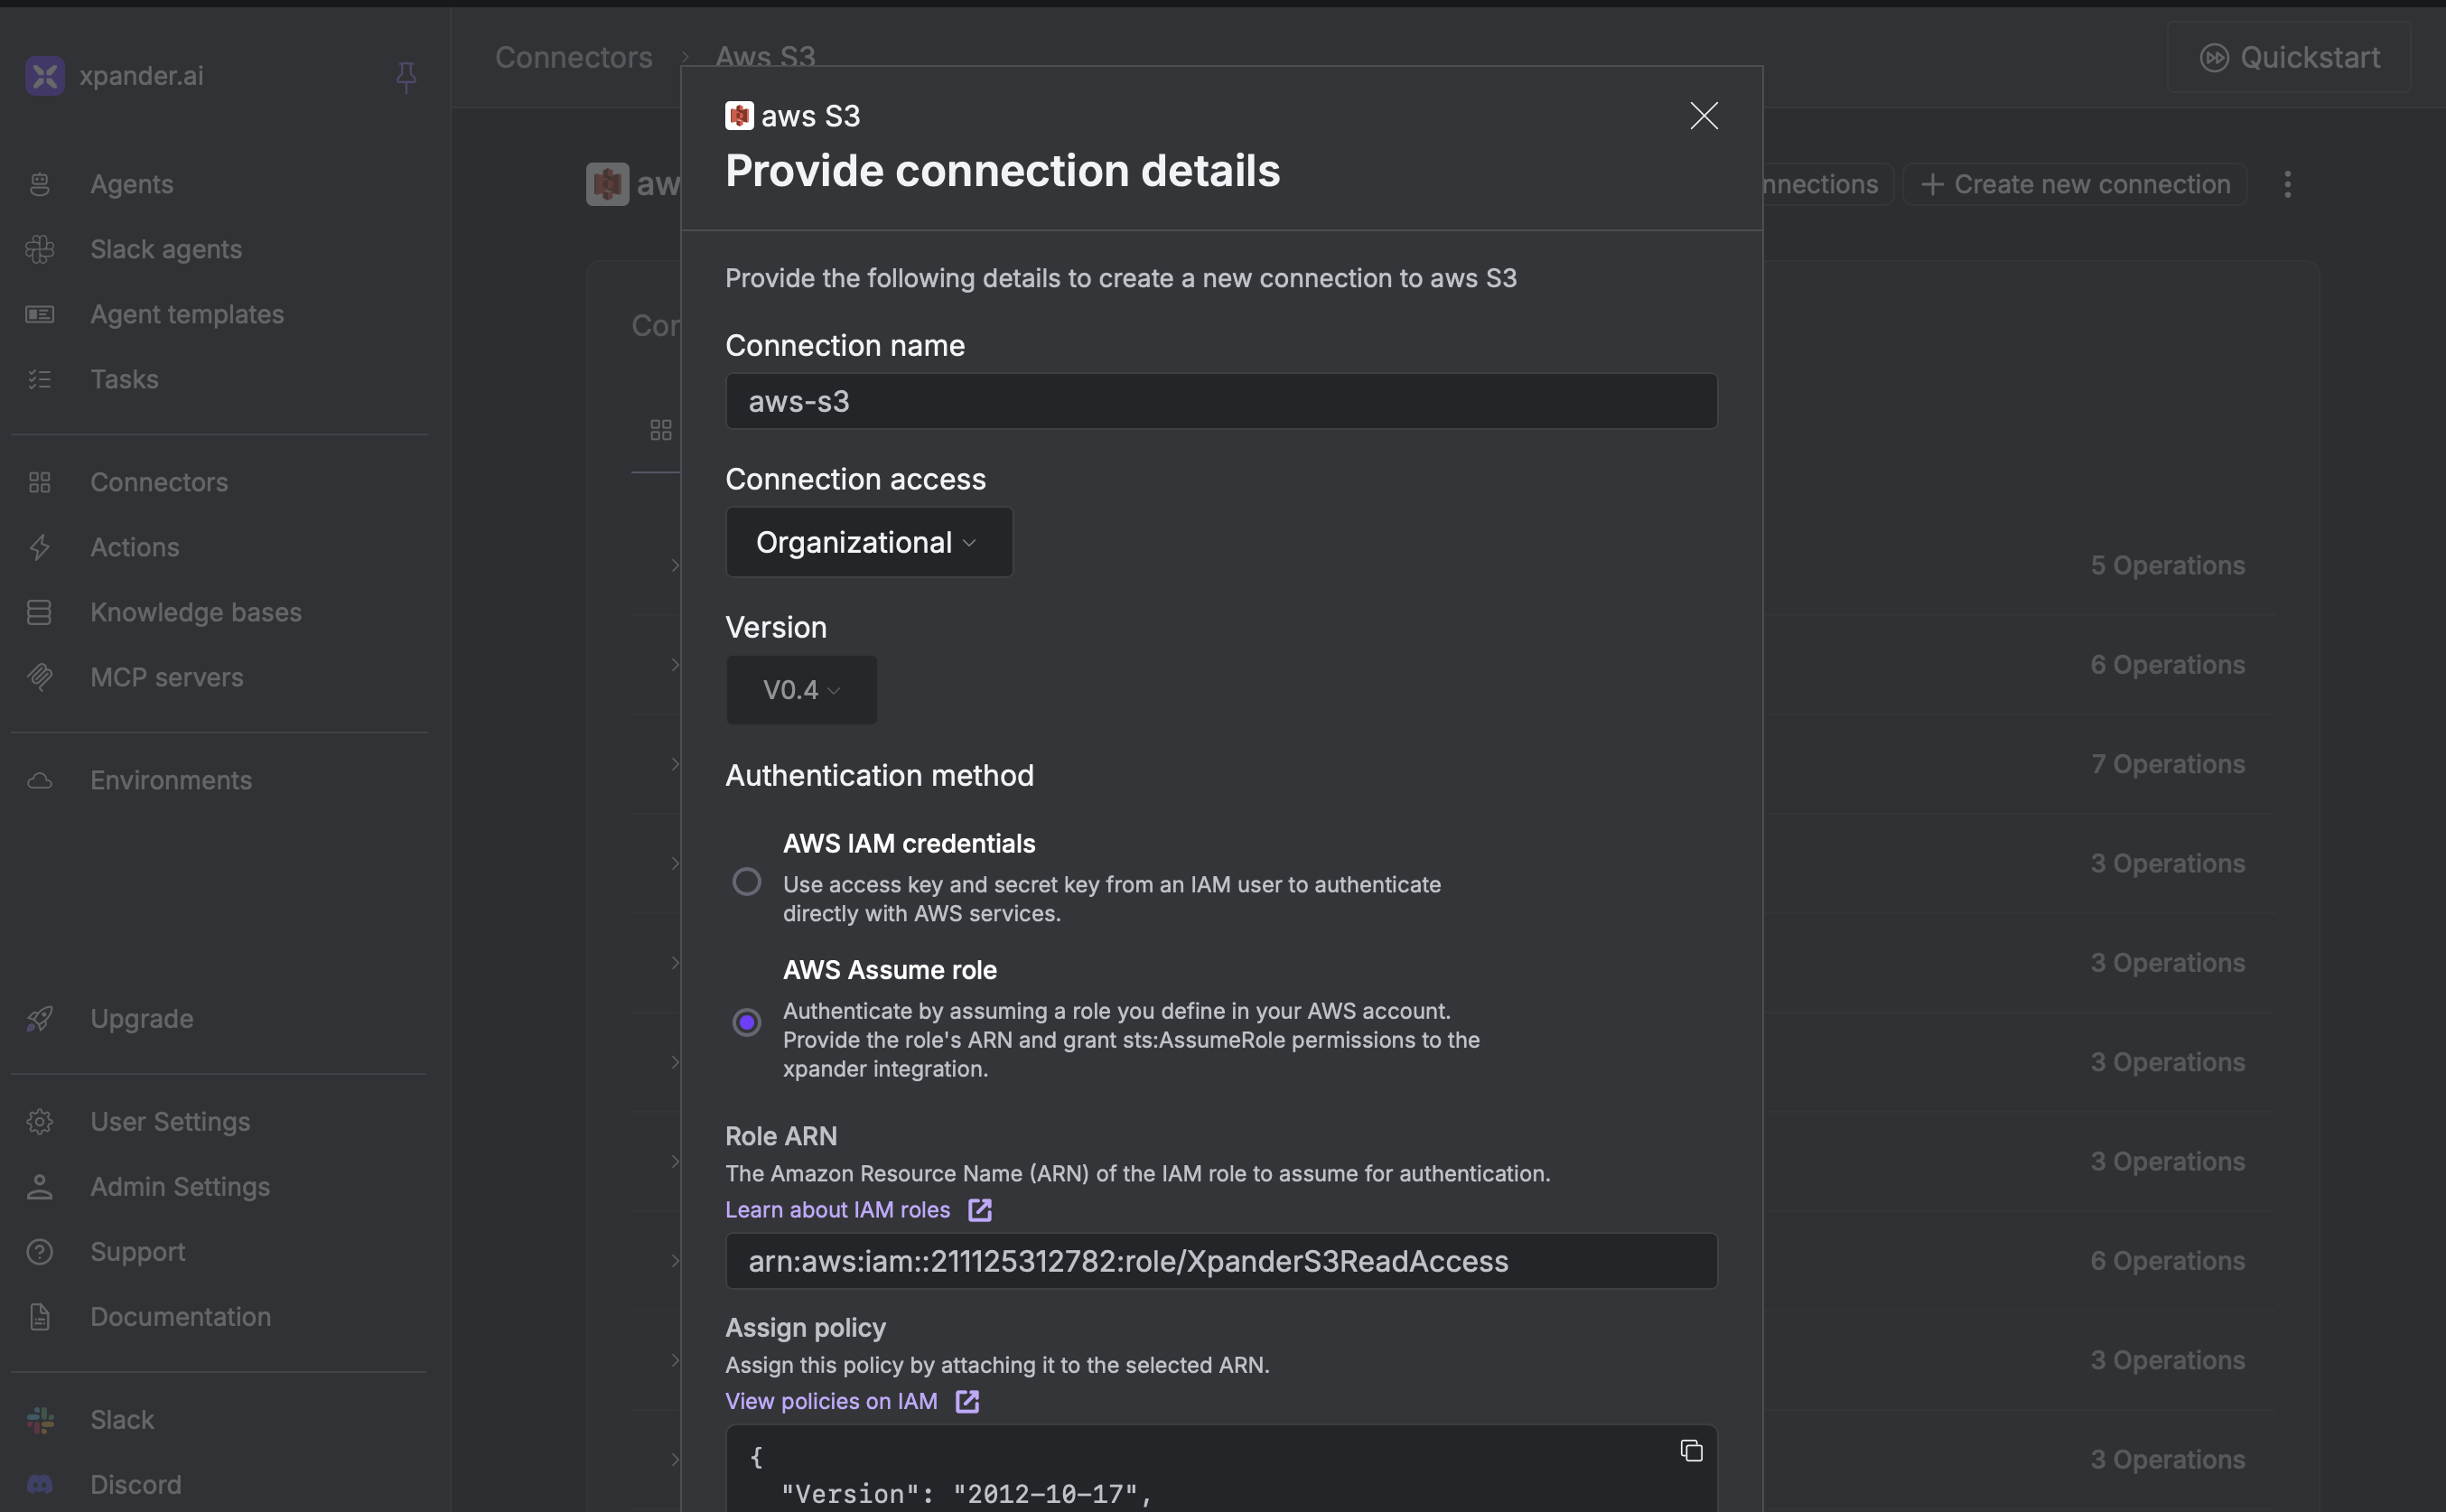Click the Connectors grid icon
Viewport: 2446px width, 1512px height.
click(40, 481)
